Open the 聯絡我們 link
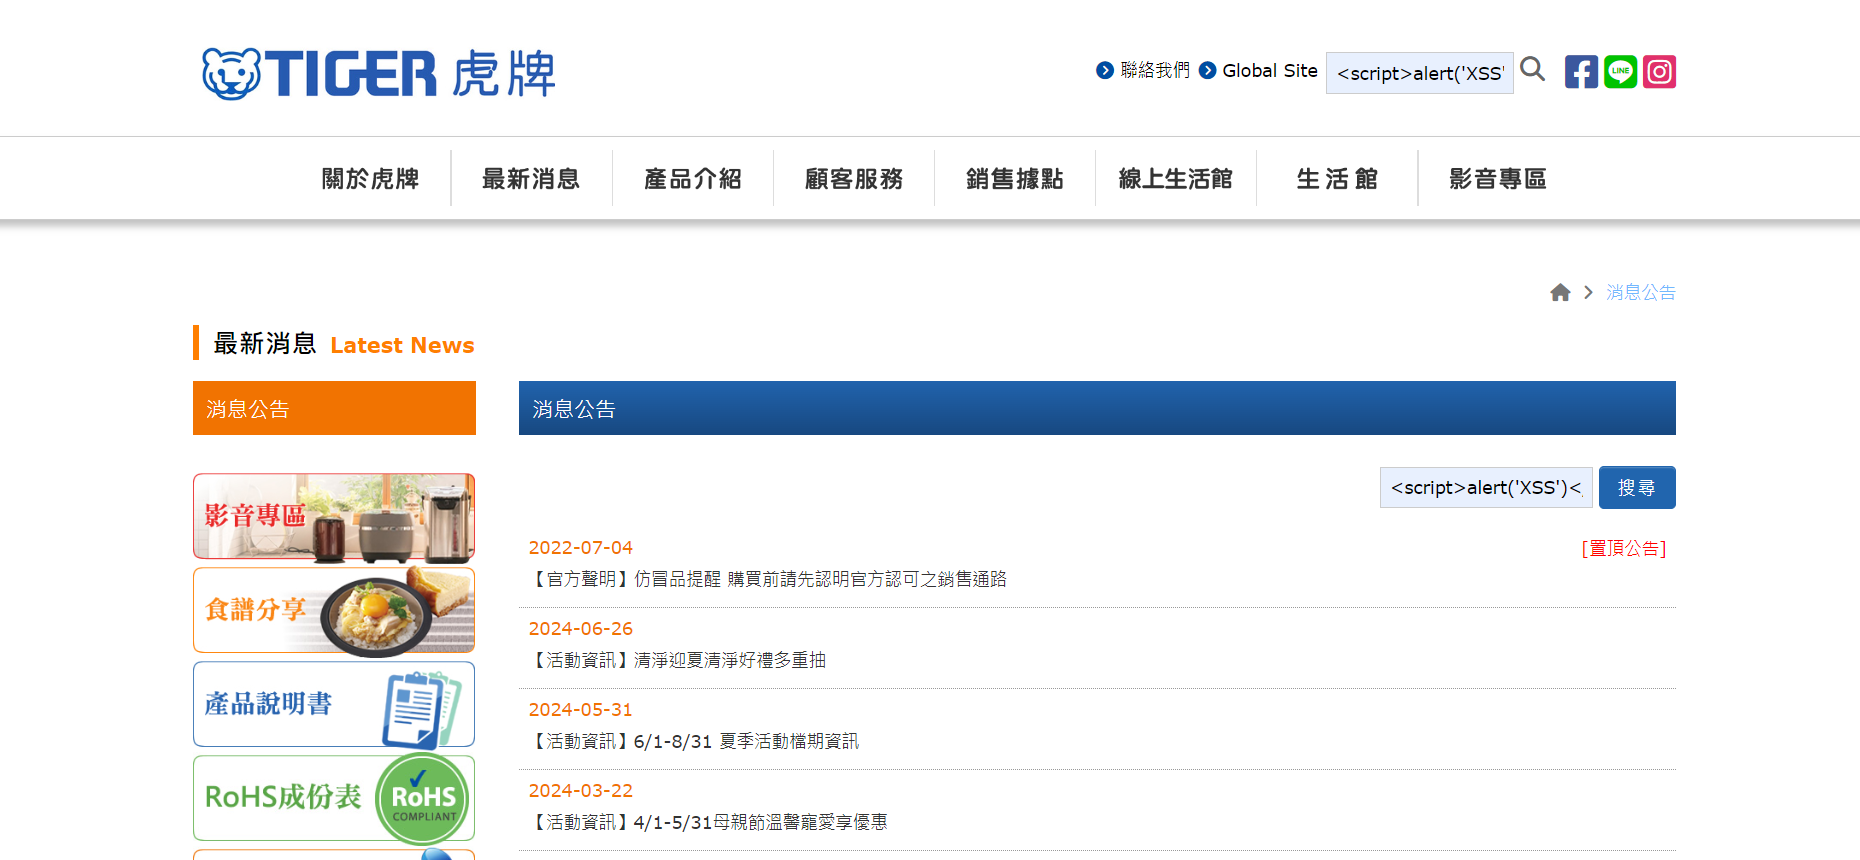 1155,70
